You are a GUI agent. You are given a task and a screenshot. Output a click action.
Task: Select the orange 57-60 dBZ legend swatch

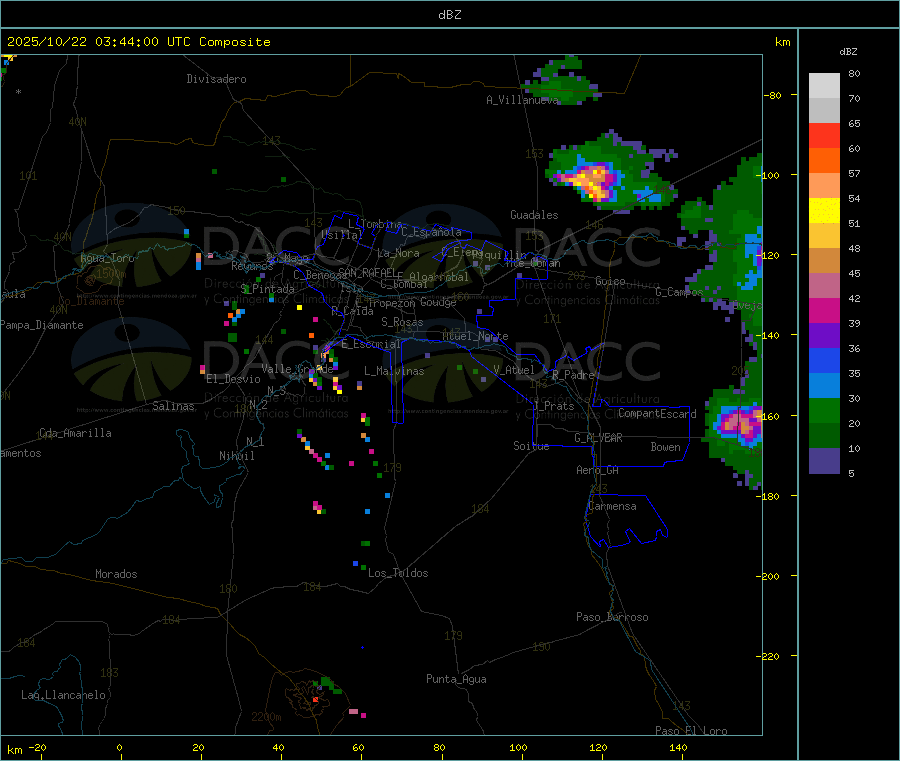pos(824,161)
